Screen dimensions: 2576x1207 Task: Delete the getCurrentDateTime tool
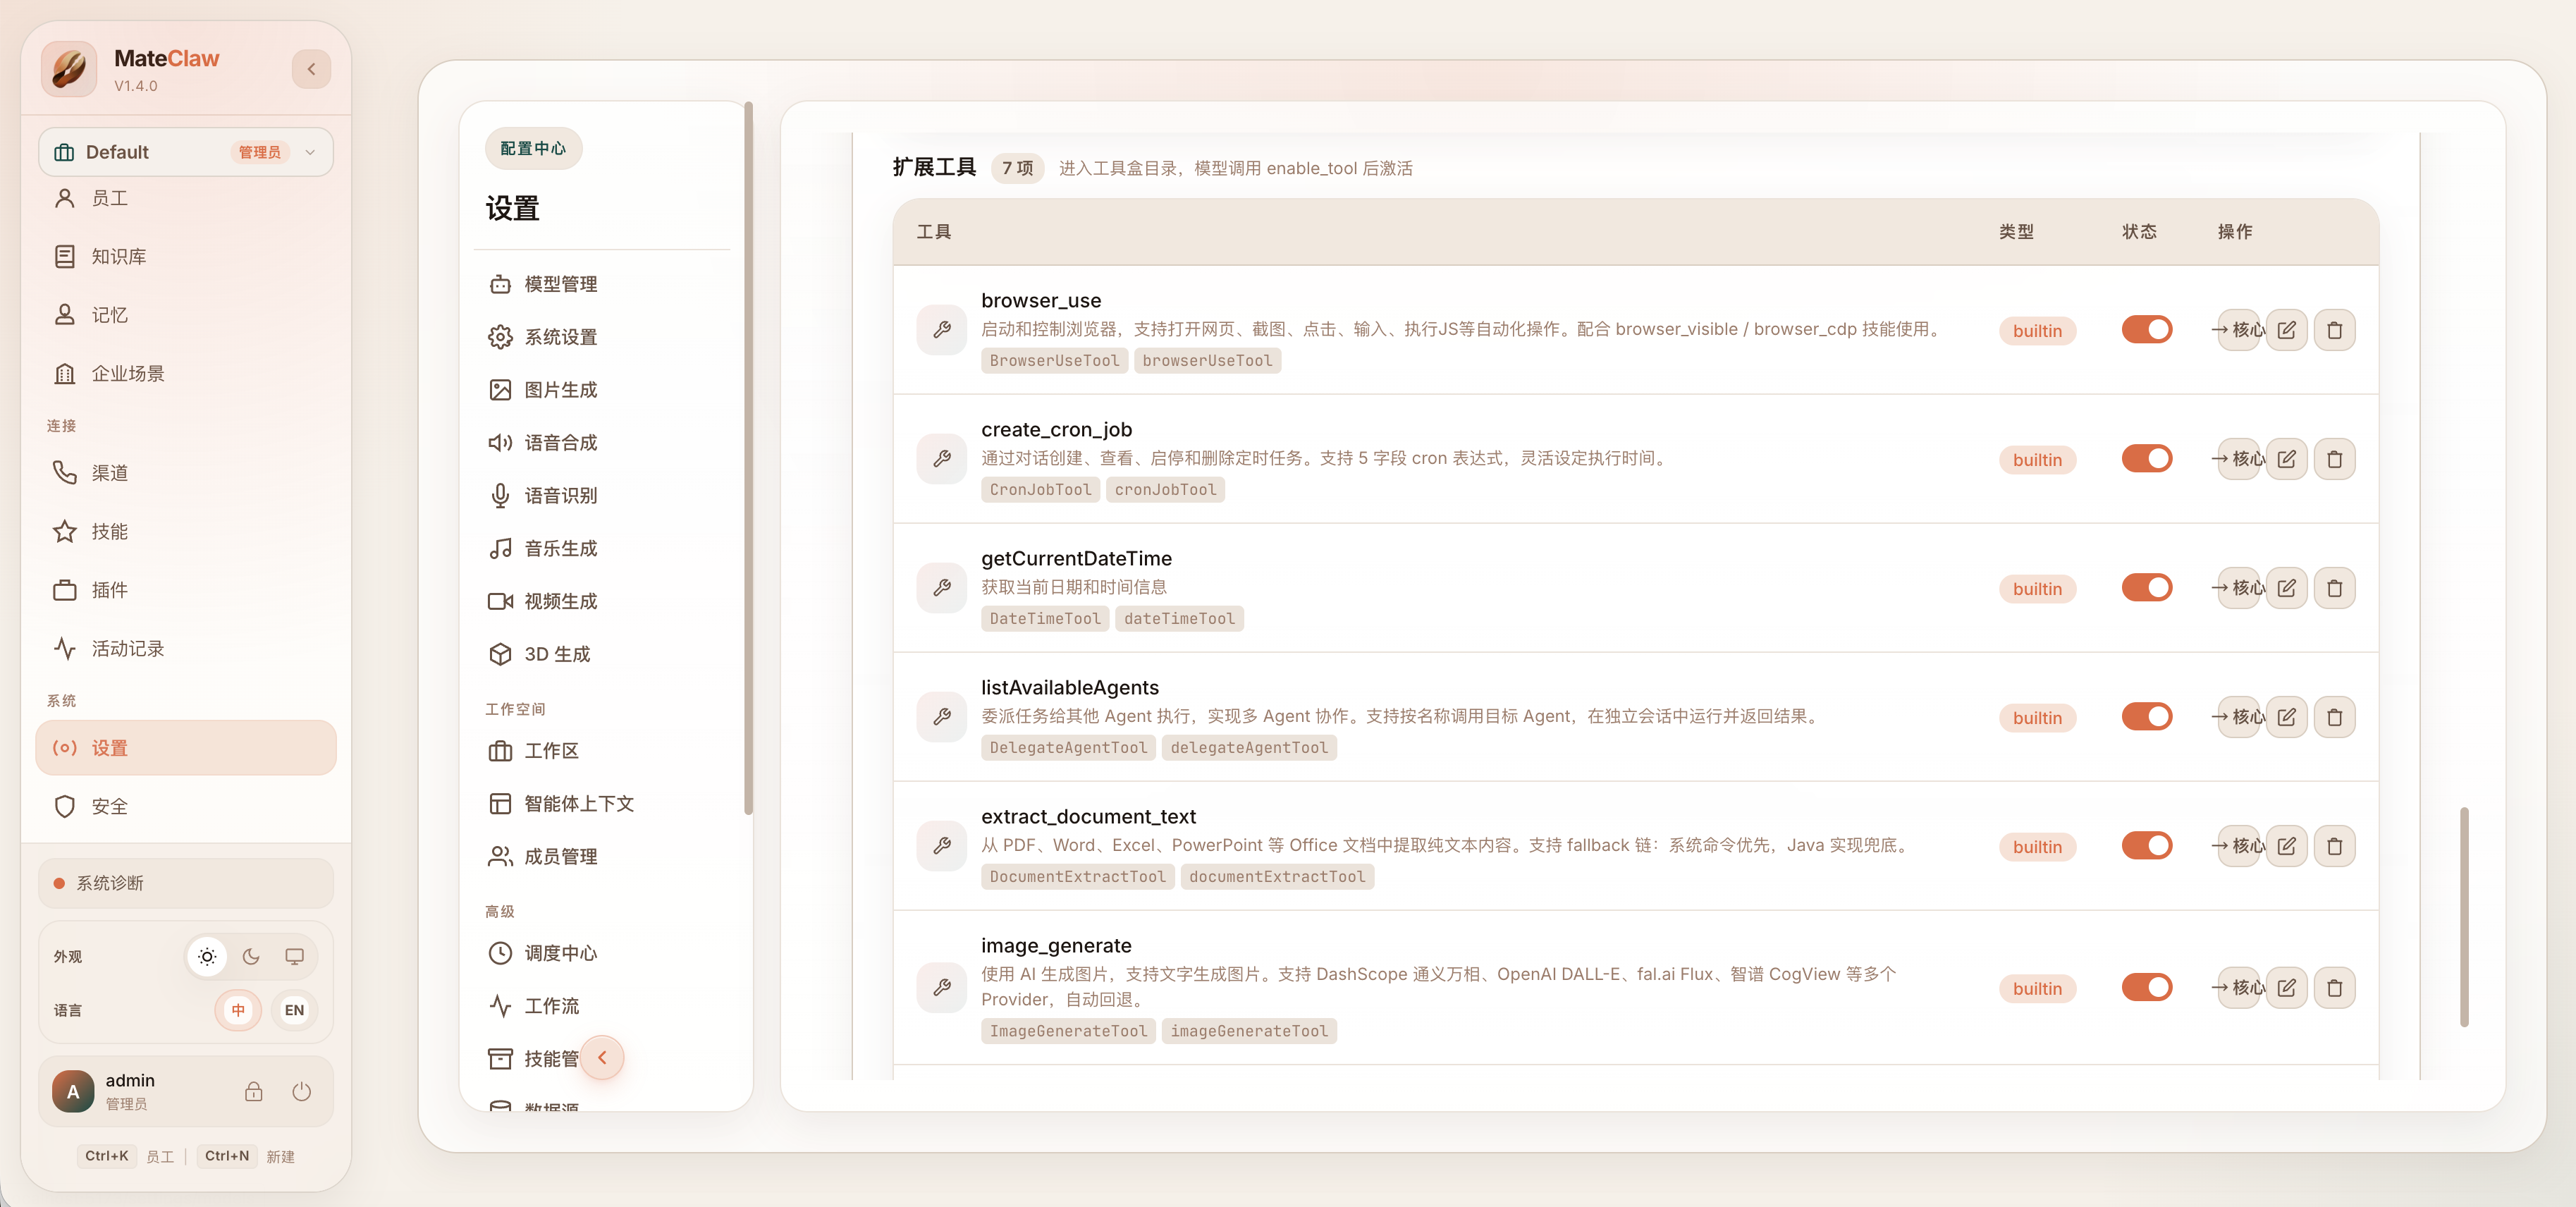2334,588
